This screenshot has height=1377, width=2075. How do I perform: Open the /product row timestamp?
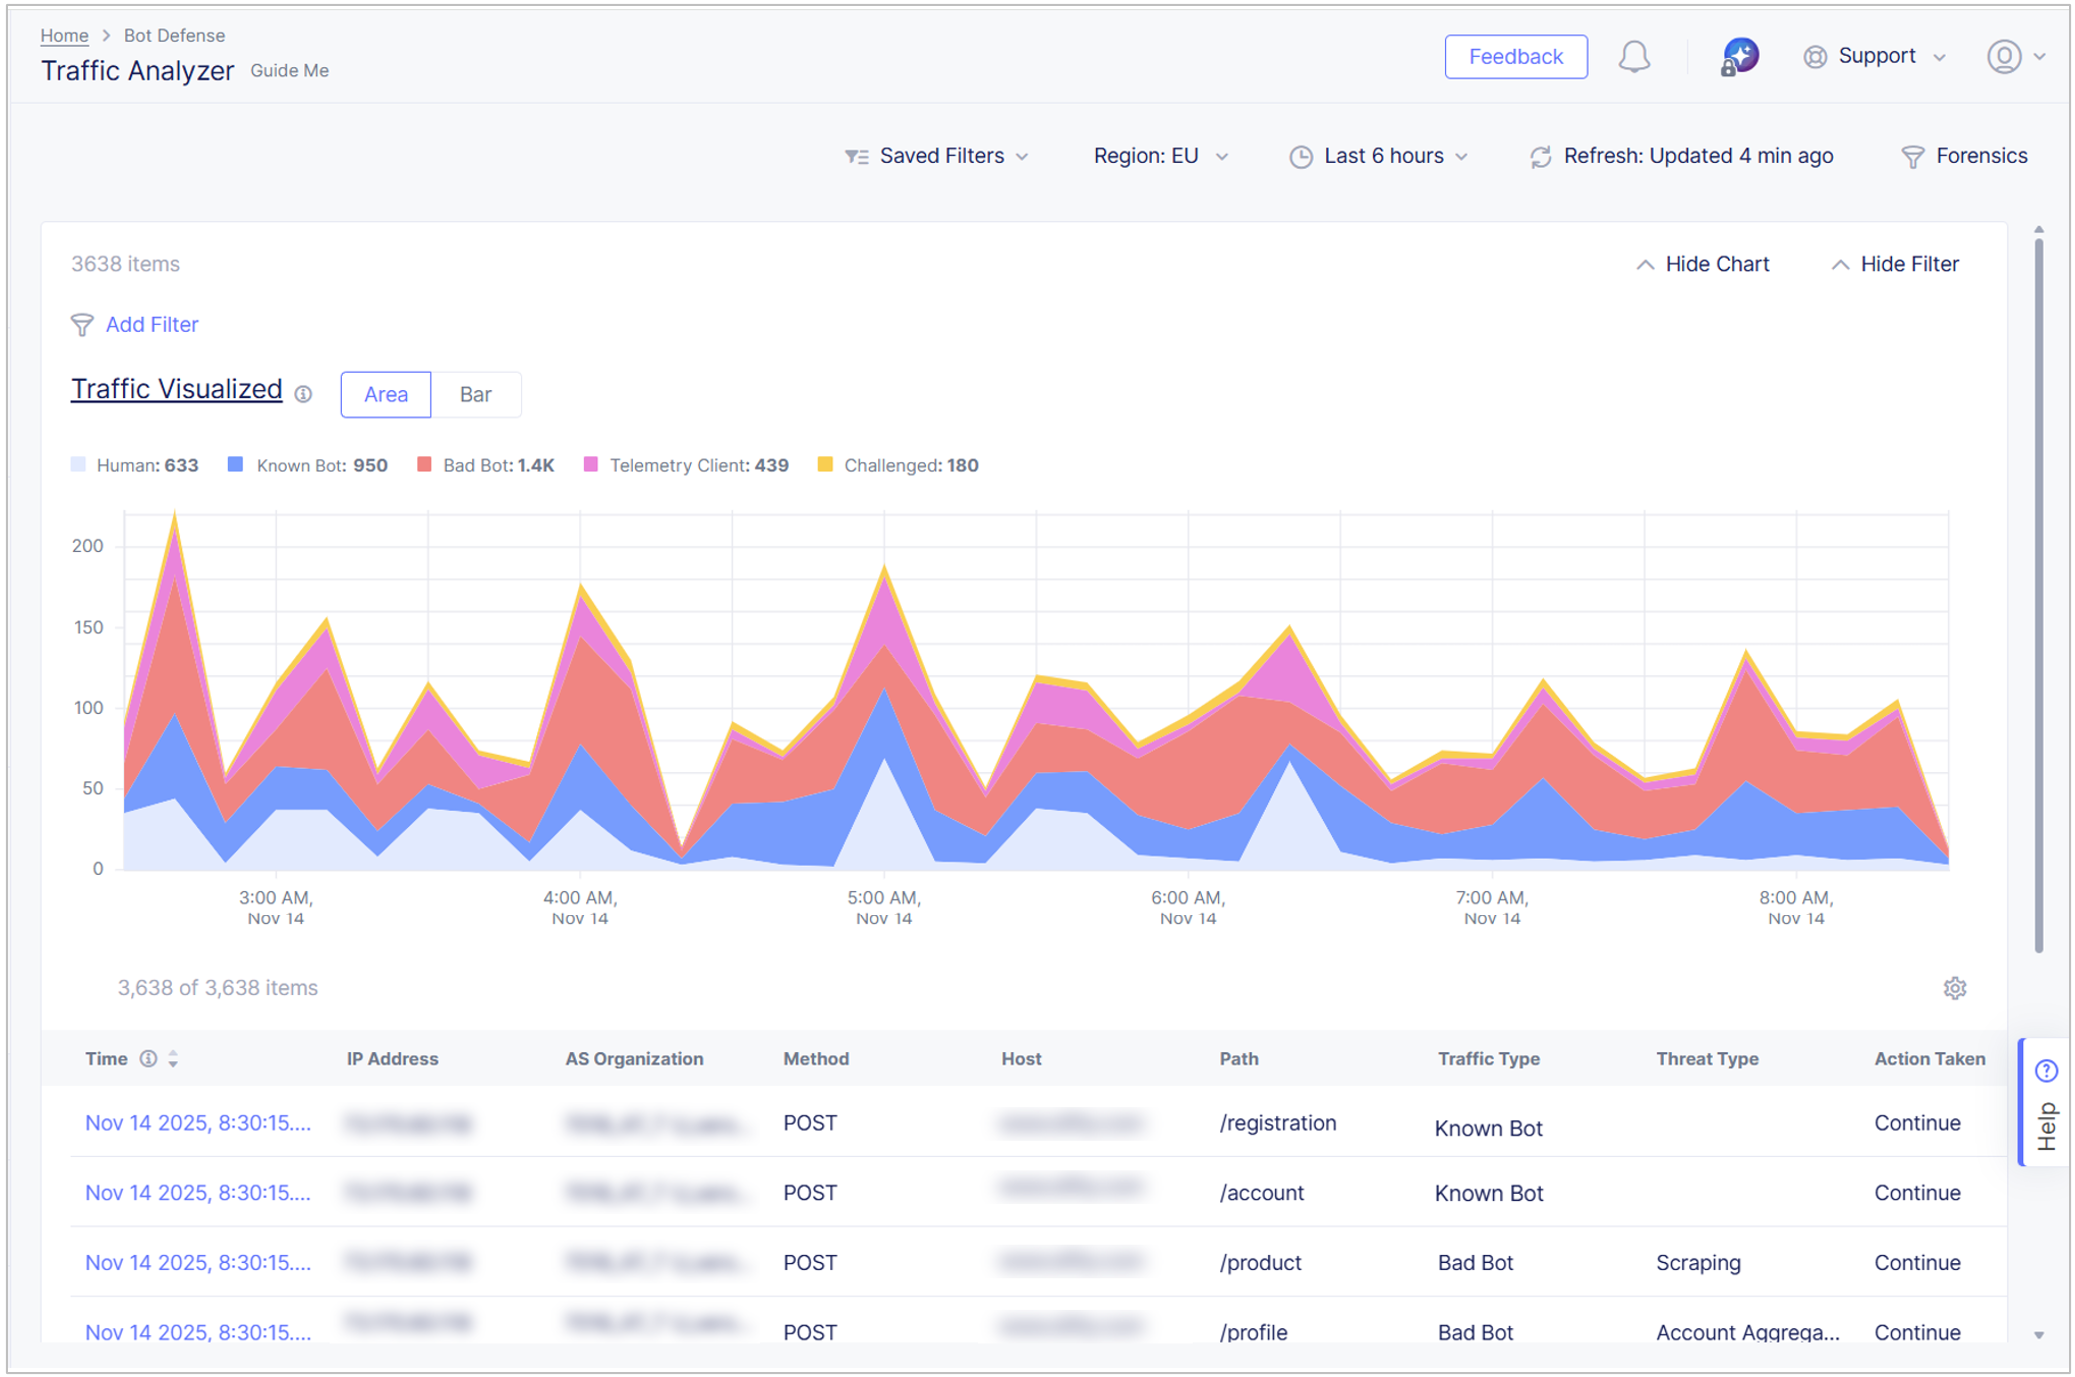tap(197, 1263)
